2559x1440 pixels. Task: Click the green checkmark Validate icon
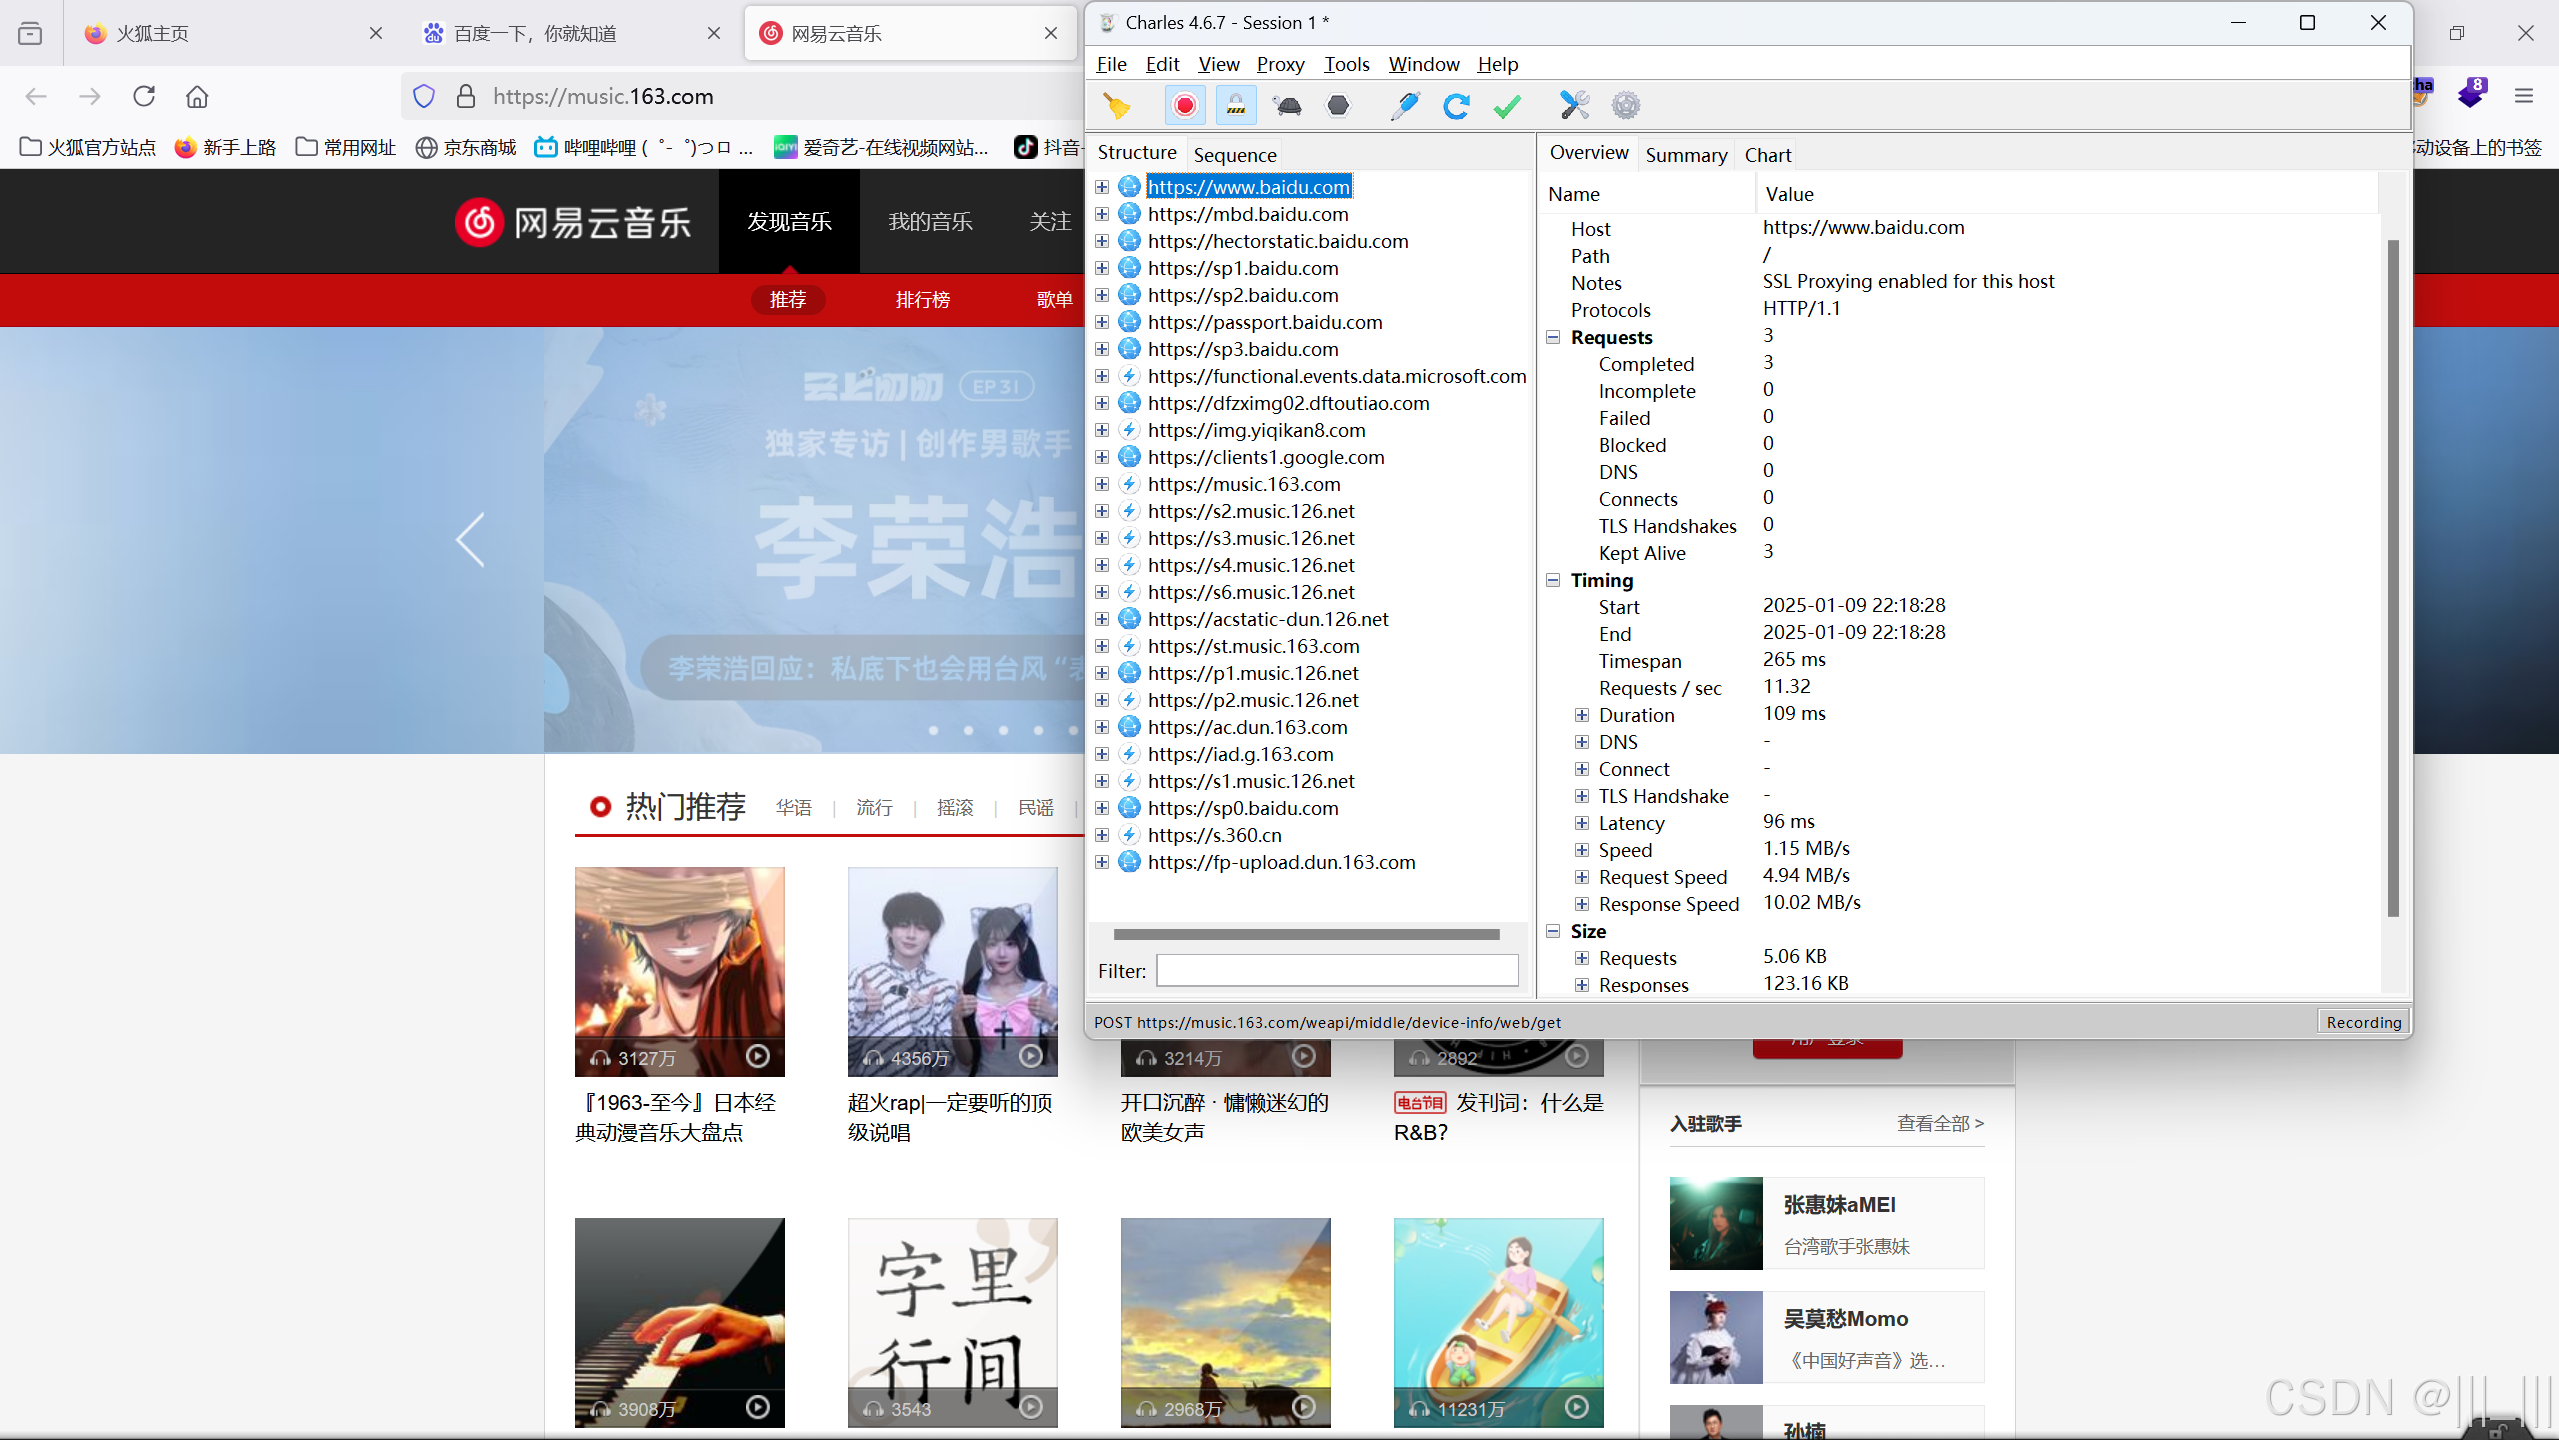click(x=1507, y=105)
